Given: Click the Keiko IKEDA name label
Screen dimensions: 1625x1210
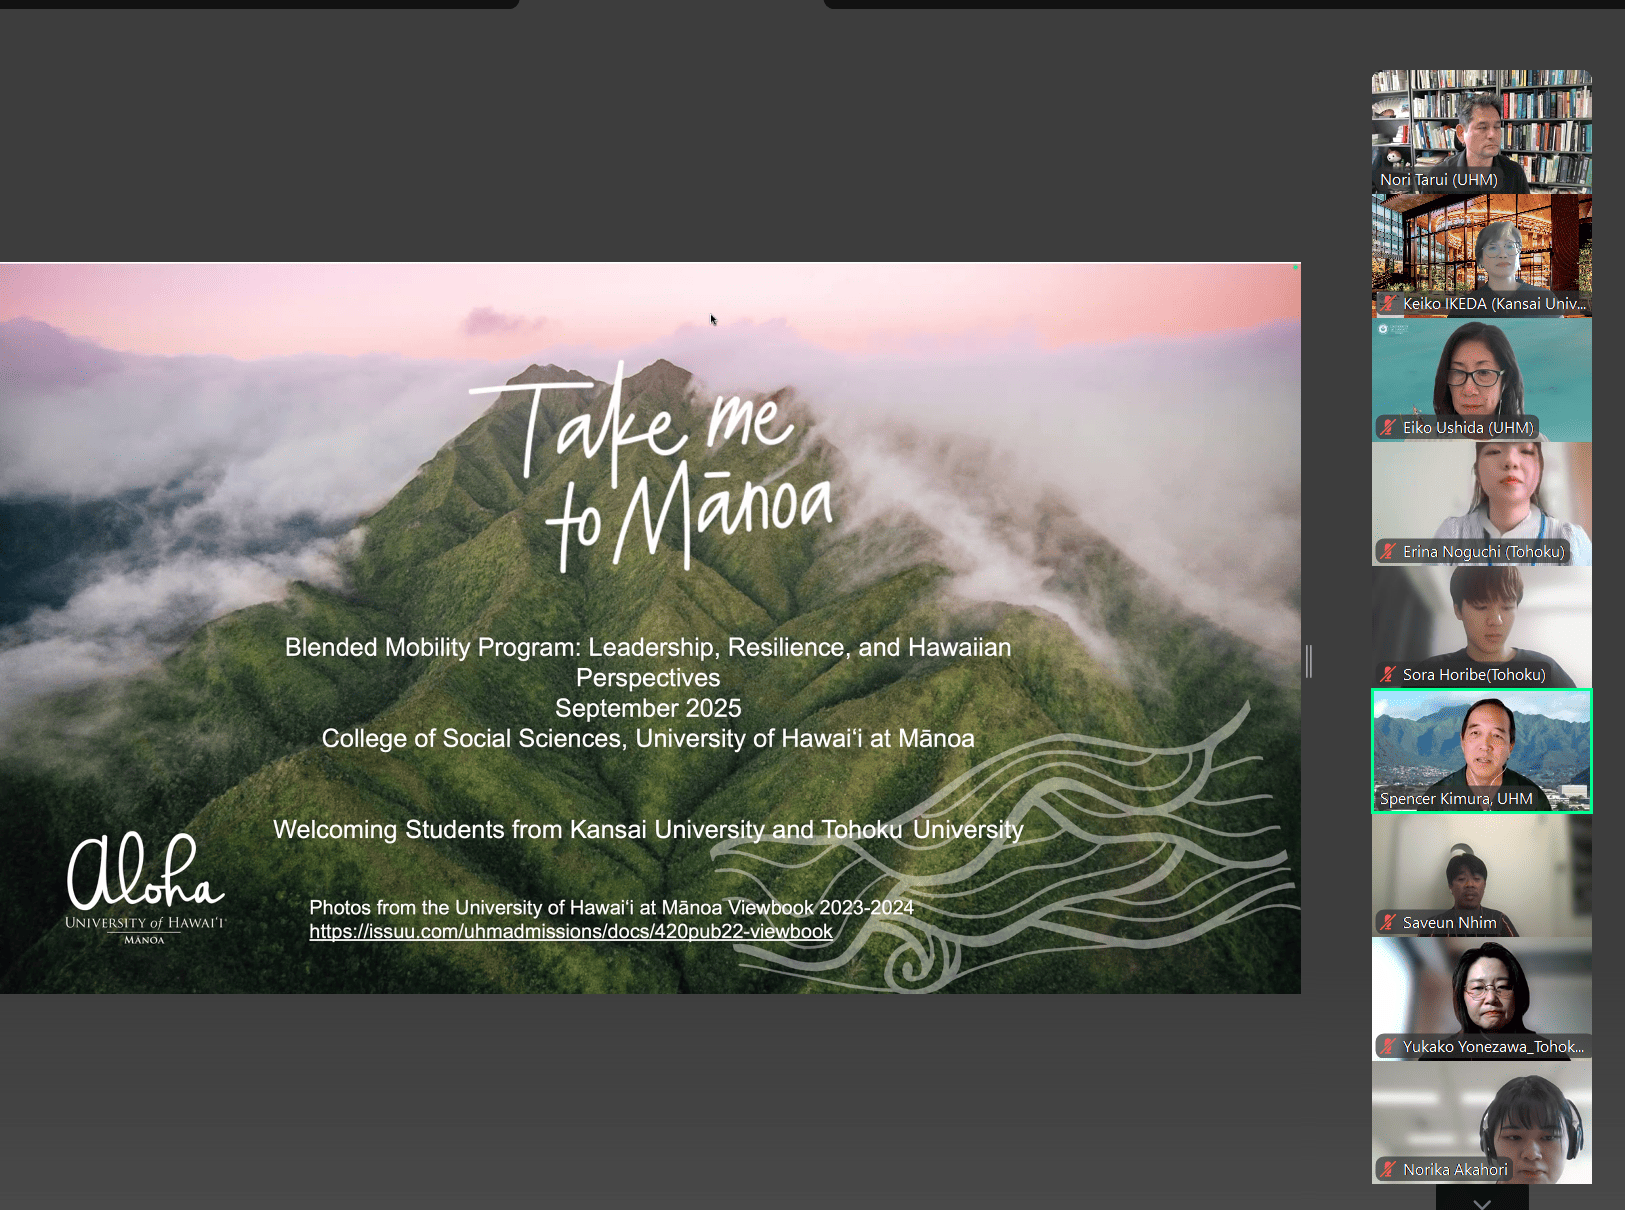Looking at the screenshot, I should 1493,303.
